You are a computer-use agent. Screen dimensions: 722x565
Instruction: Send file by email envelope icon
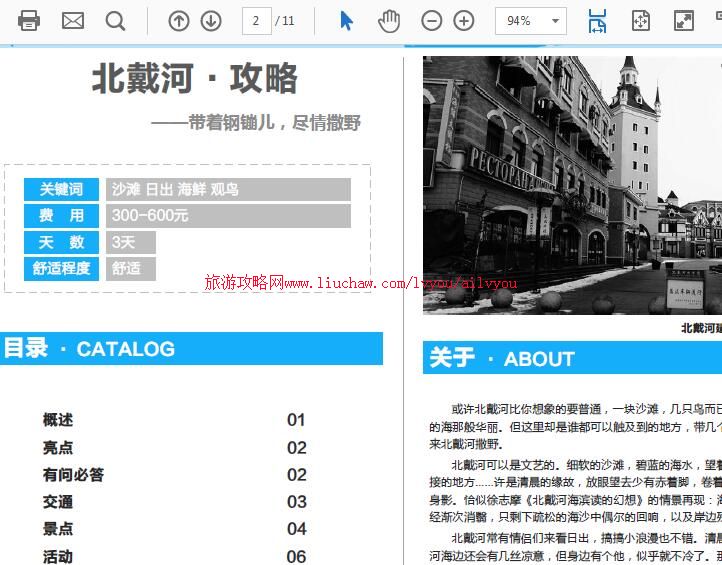(x=73, y=21)
